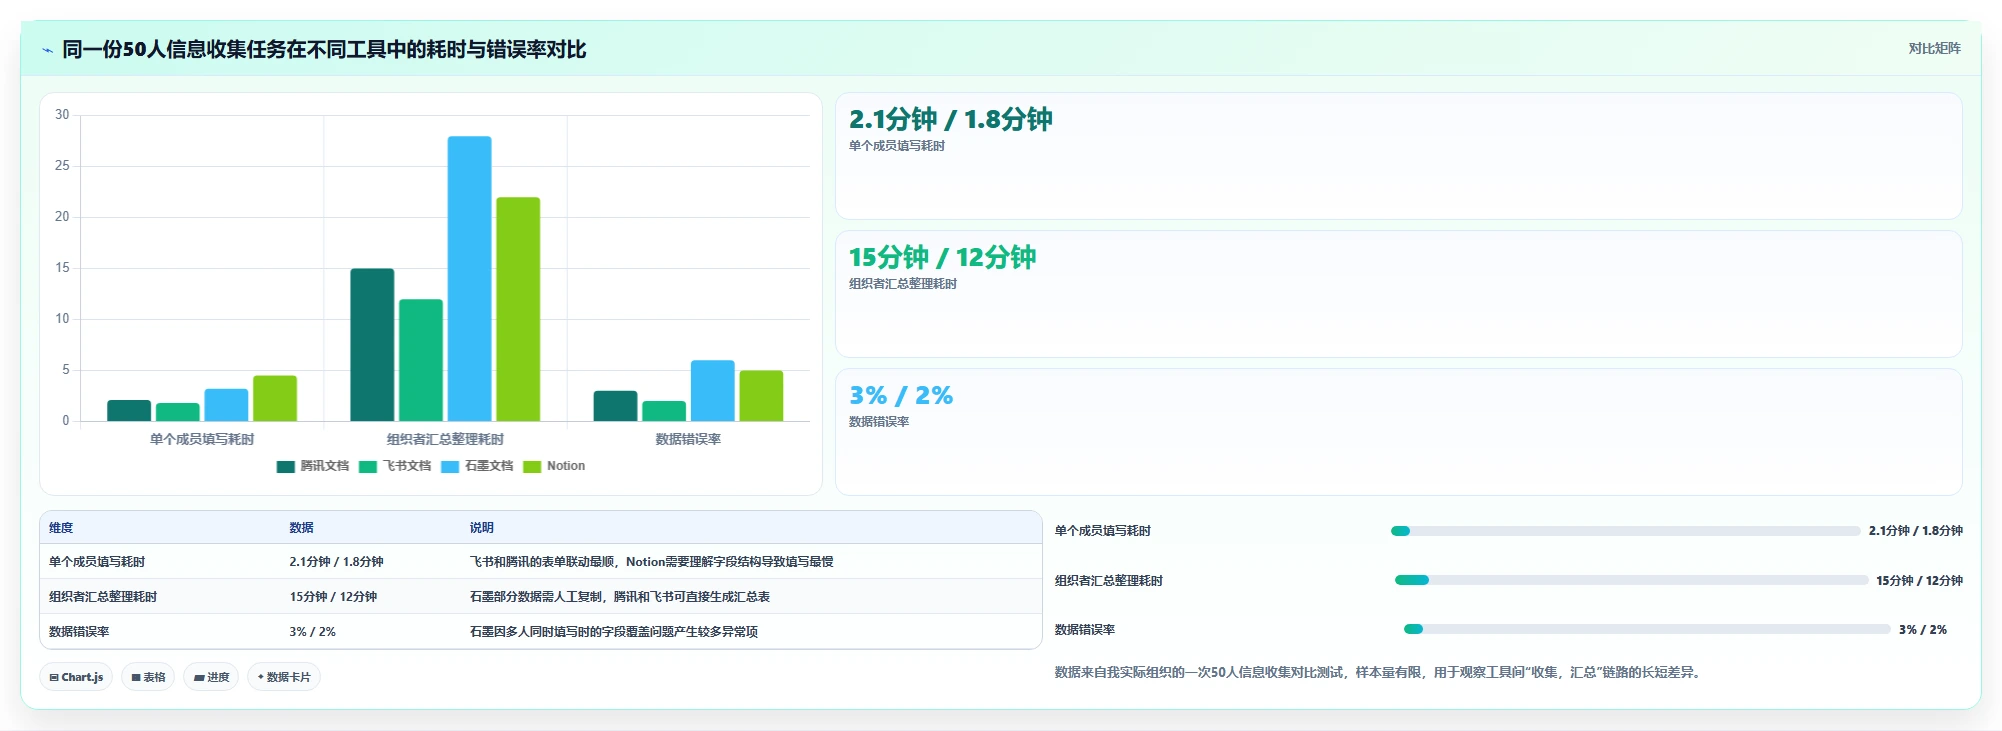Open the 15分钟 / 12分钟 stat card
Viewport: 2002px width, 731px height.
[x=1398, y=294]
